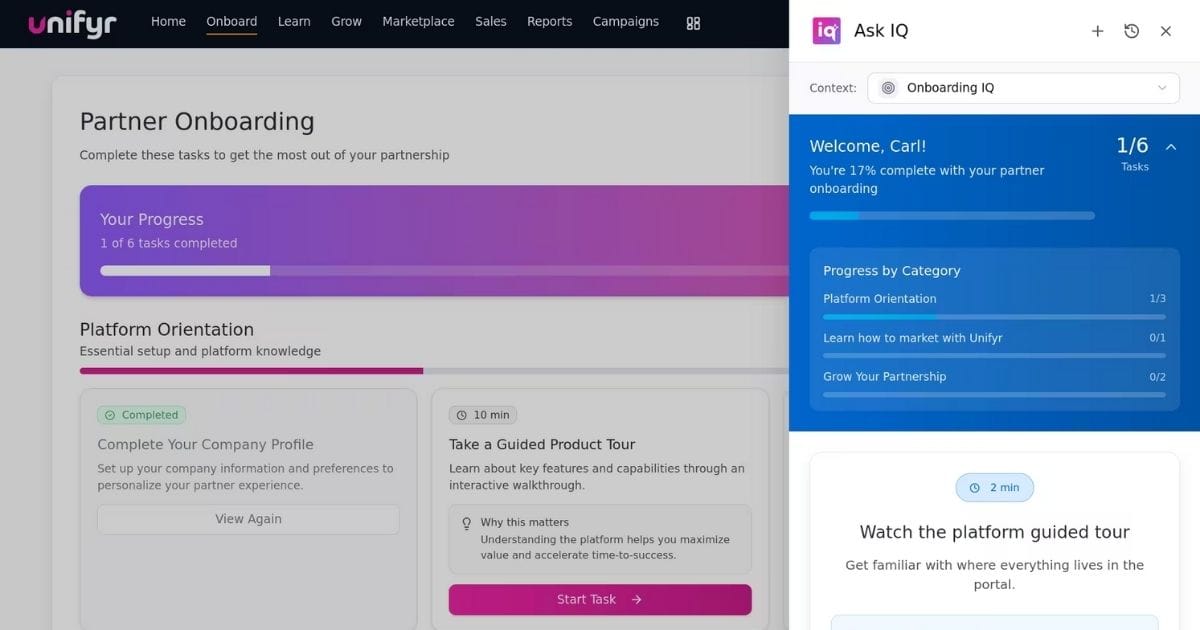The height and width of the screenshot is (630, 1200).
Task: Open Ask IQ history clock icon
Action: click(x=1131, y=31)
